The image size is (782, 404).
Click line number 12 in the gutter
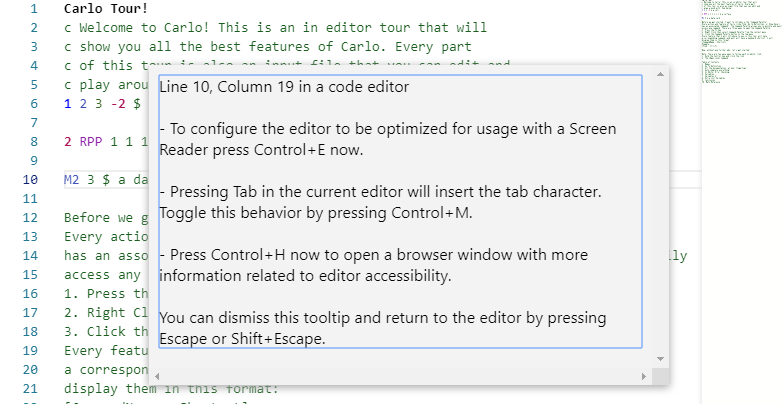(x=30, y=218)
